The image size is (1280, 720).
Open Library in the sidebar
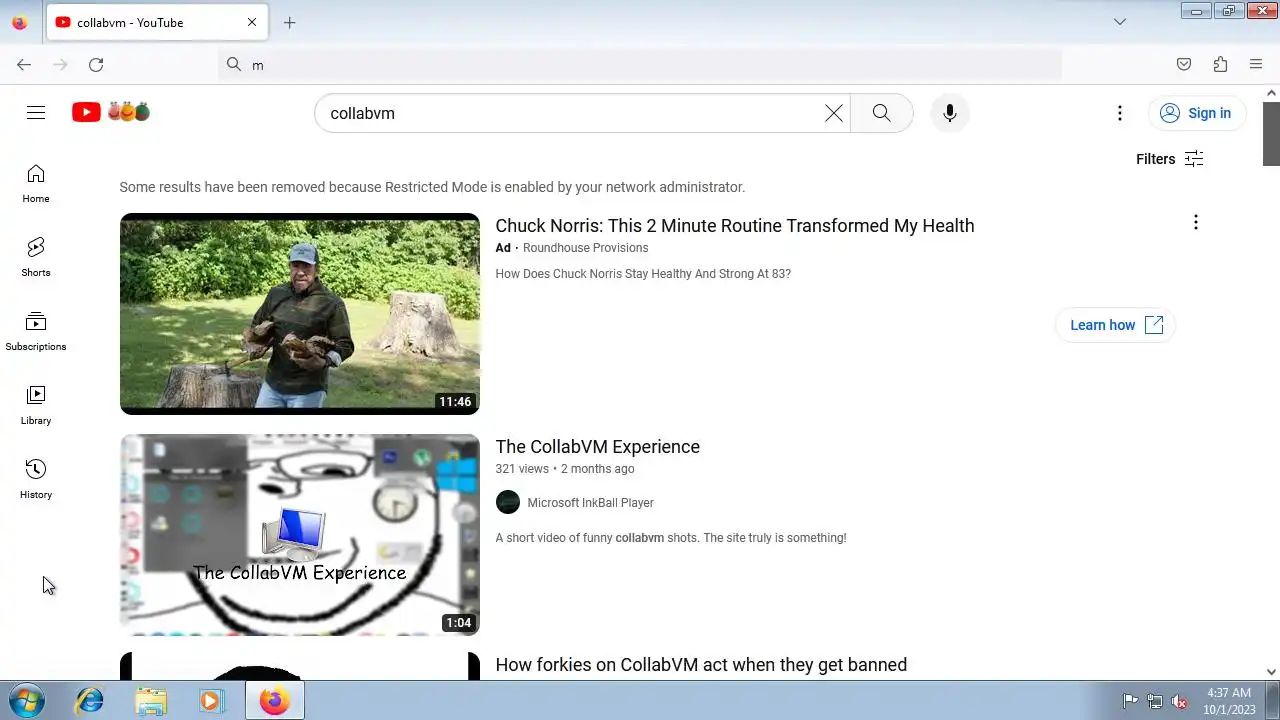(x=36, y=406)
